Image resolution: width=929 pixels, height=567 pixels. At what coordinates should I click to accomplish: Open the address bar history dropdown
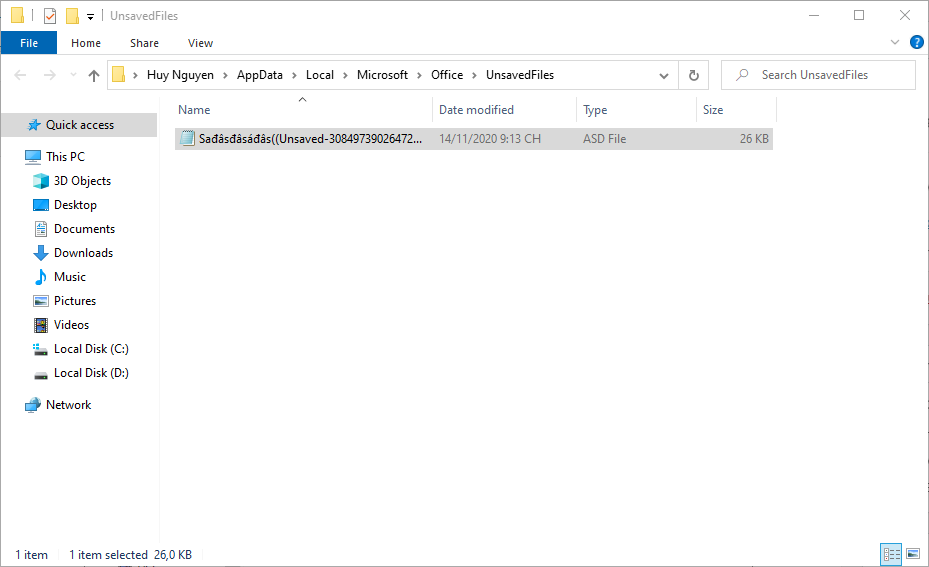664,75
